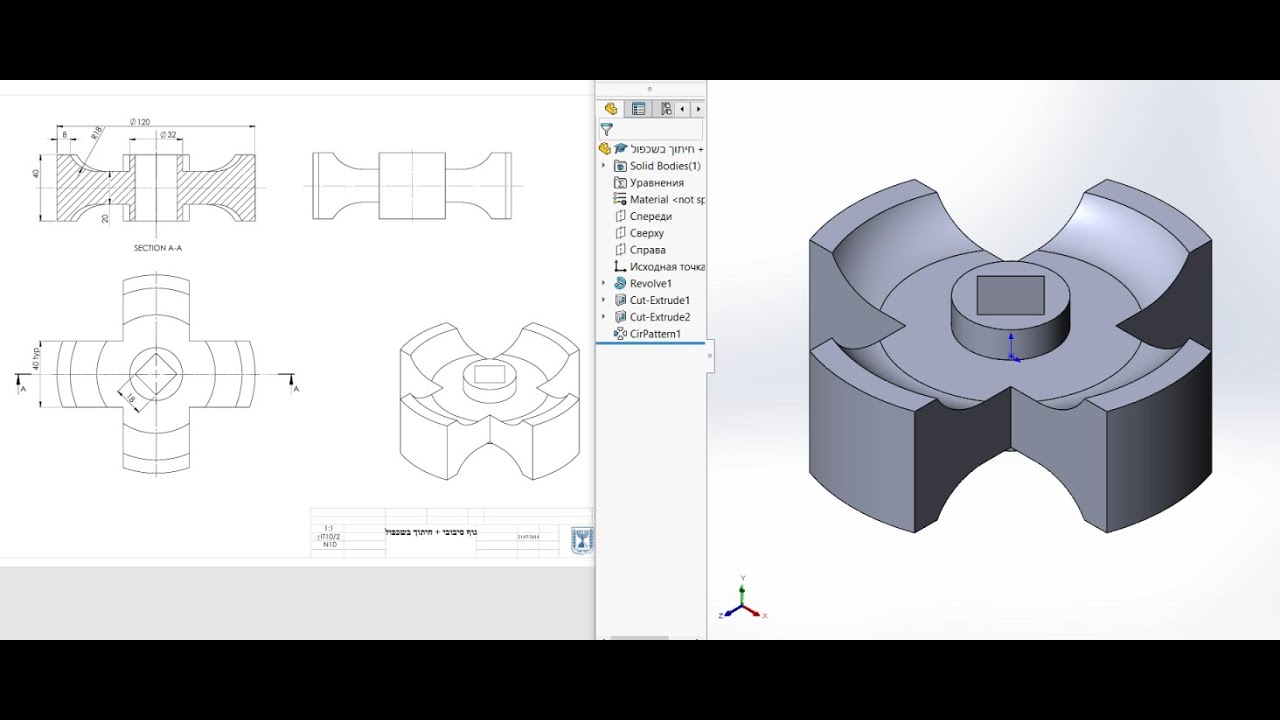Click the Revolve1 feature icon
This screenshot has height=720, width=1280.
click(620, 284)
